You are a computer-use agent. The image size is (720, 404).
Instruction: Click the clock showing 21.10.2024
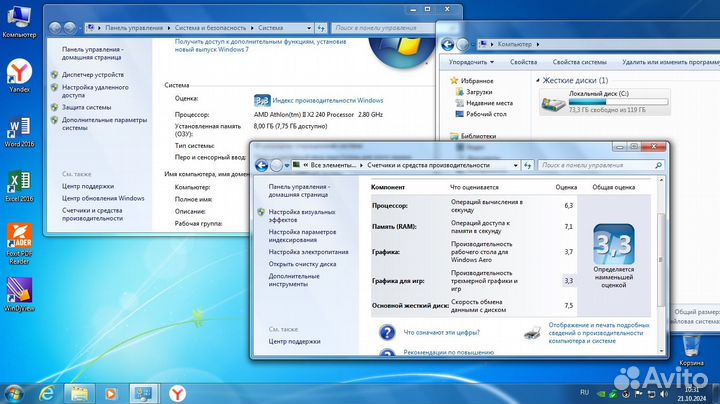pos(692,394)
